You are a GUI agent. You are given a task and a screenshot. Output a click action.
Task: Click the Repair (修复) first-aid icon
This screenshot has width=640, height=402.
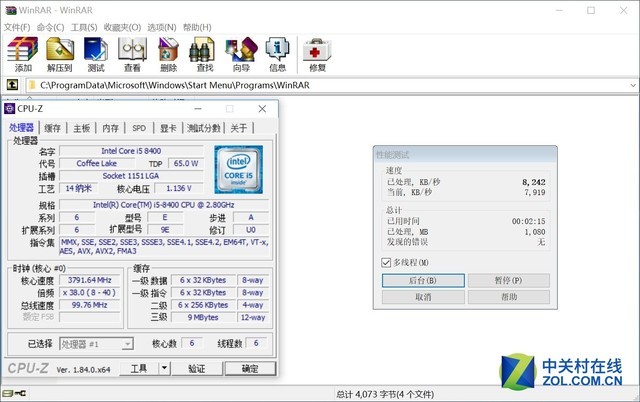pos(317,54)
